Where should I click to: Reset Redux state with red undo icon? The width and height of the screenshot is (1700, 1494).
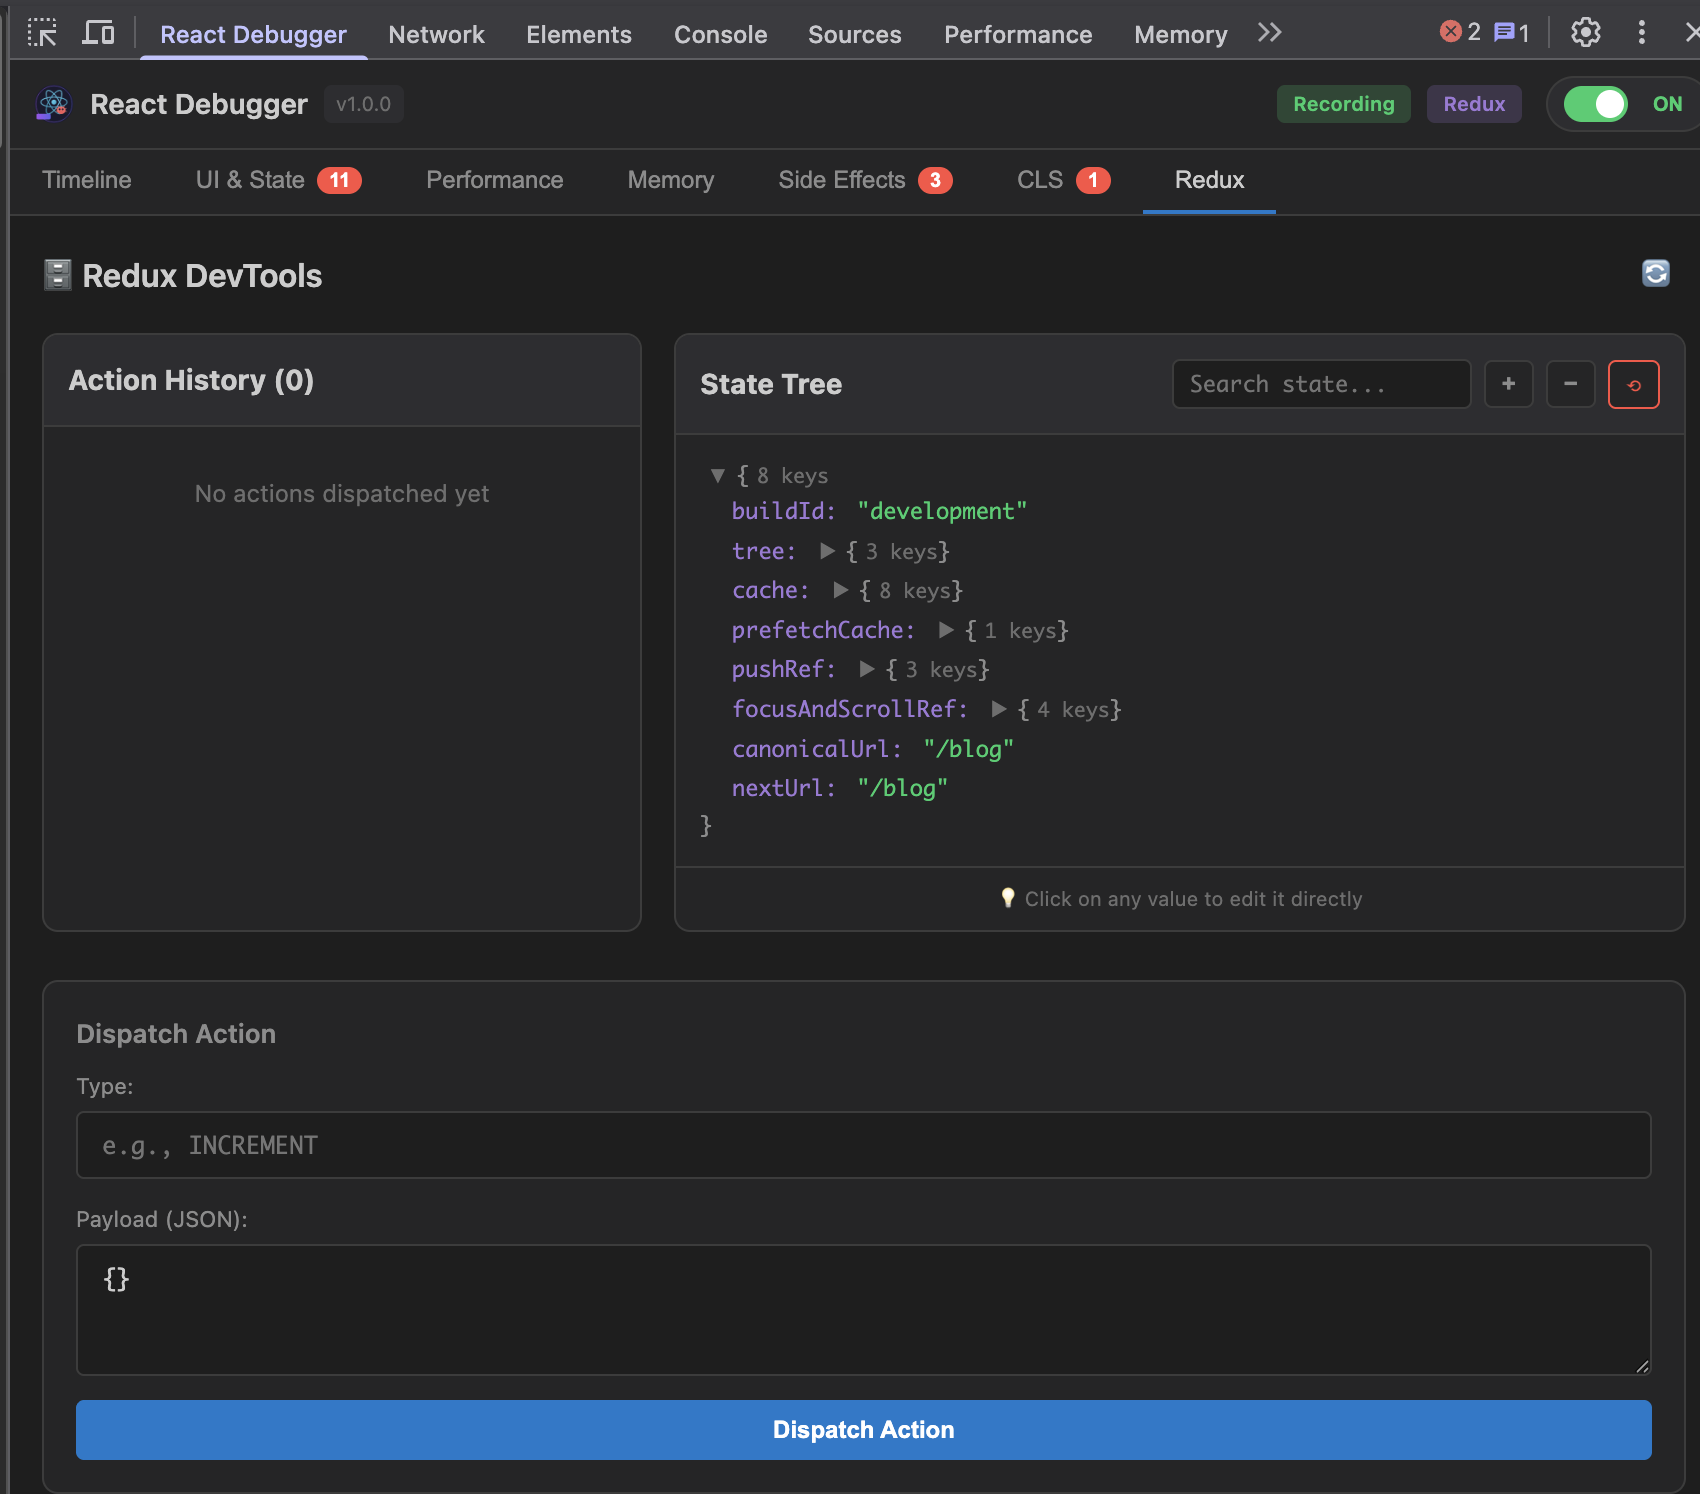pyautogui.click(x=1633, y=384)
